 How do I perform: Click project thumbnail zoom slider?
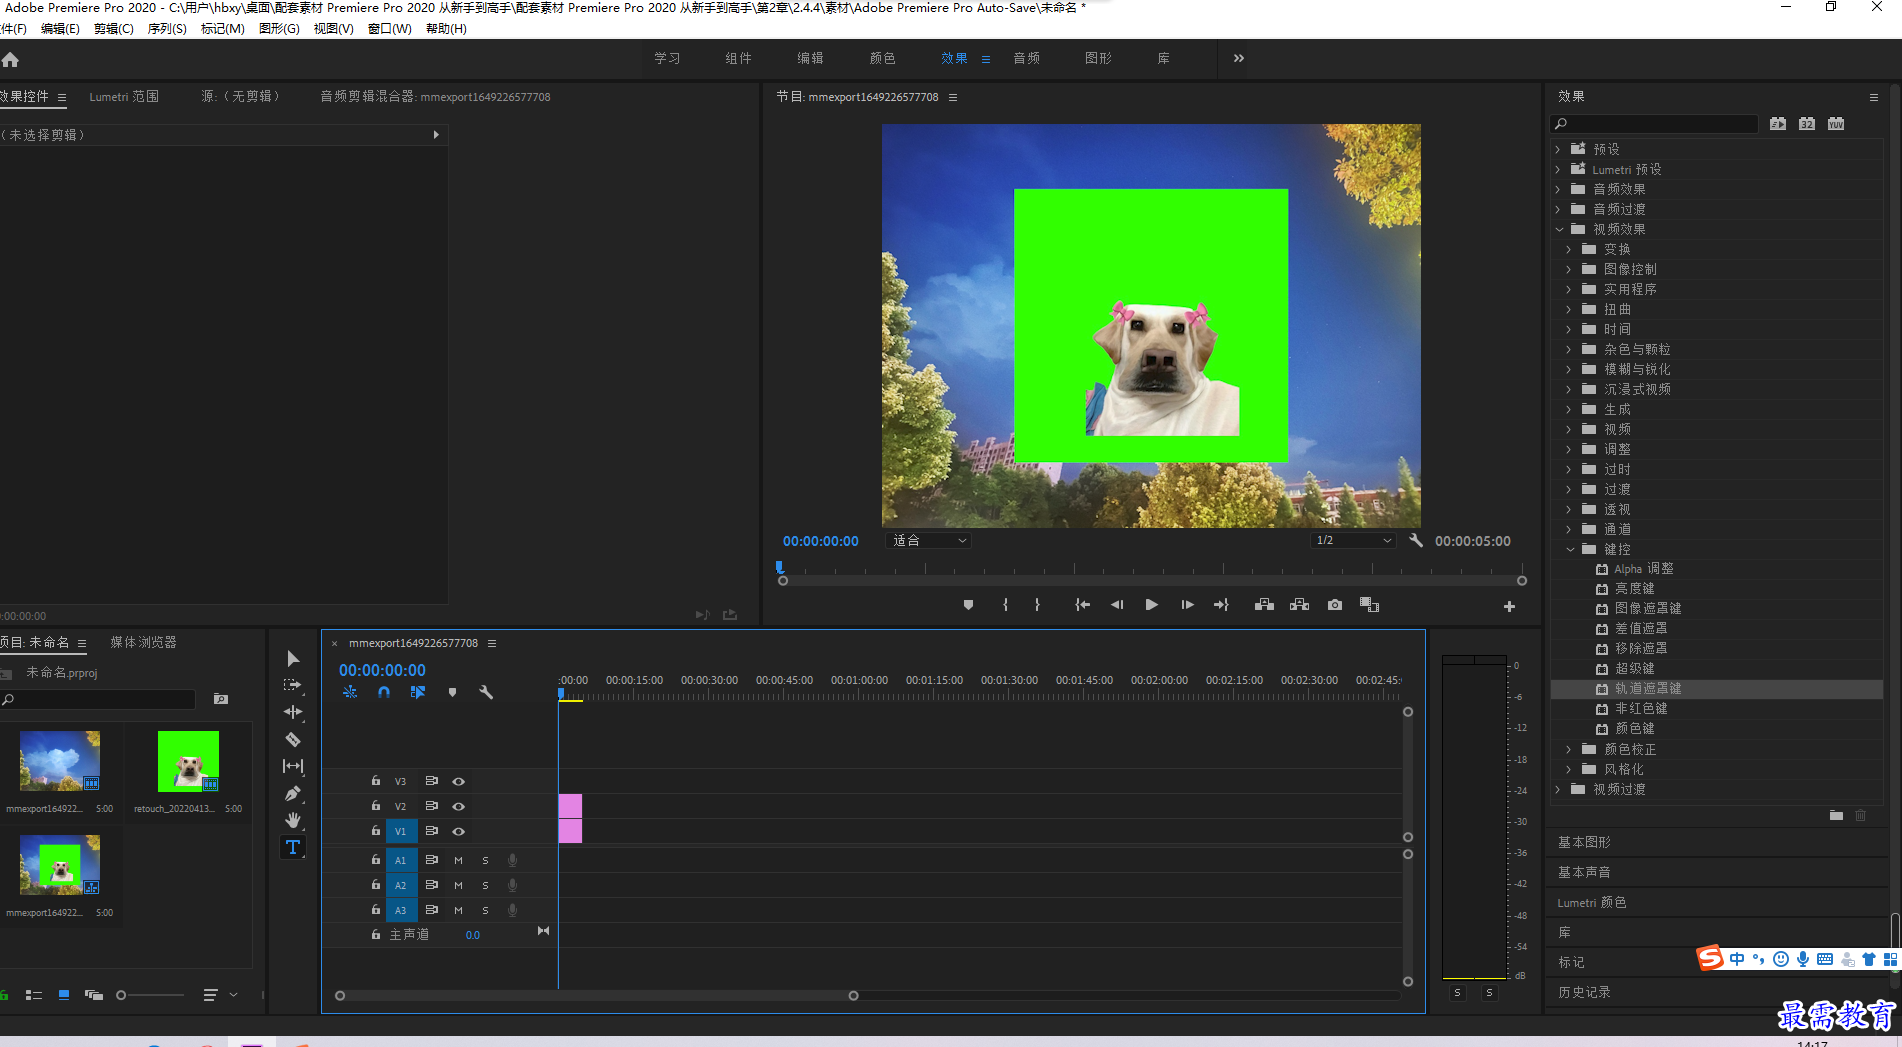(x=150, y=995)
